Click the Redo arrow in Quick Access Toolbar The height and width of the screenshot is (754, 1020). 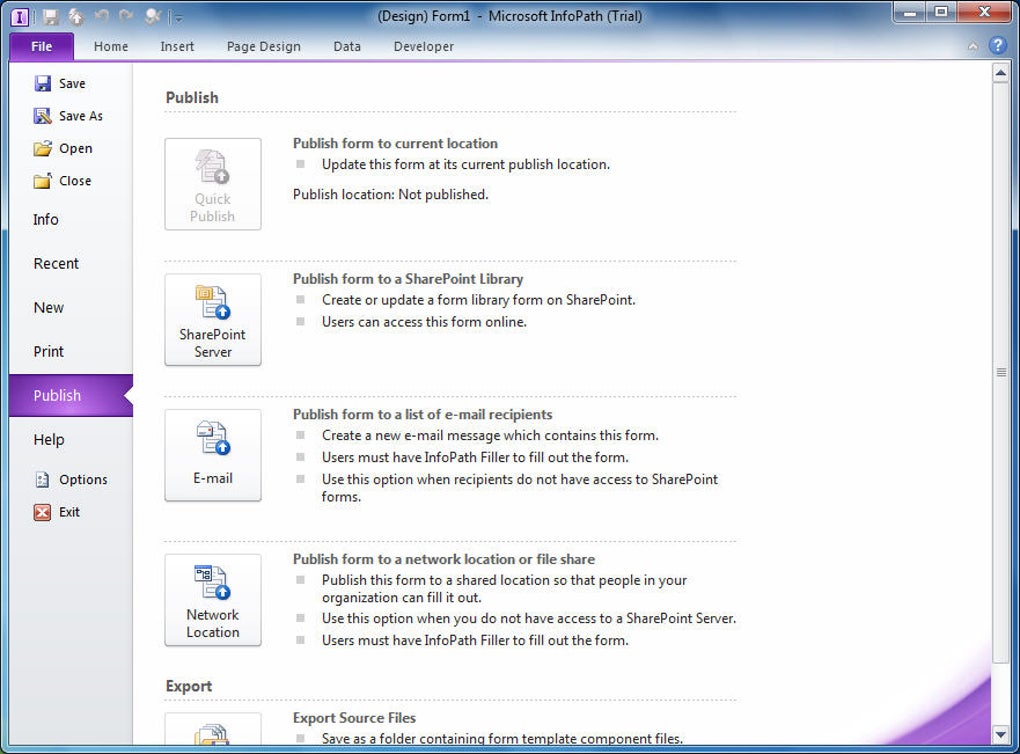coord(126,16)
